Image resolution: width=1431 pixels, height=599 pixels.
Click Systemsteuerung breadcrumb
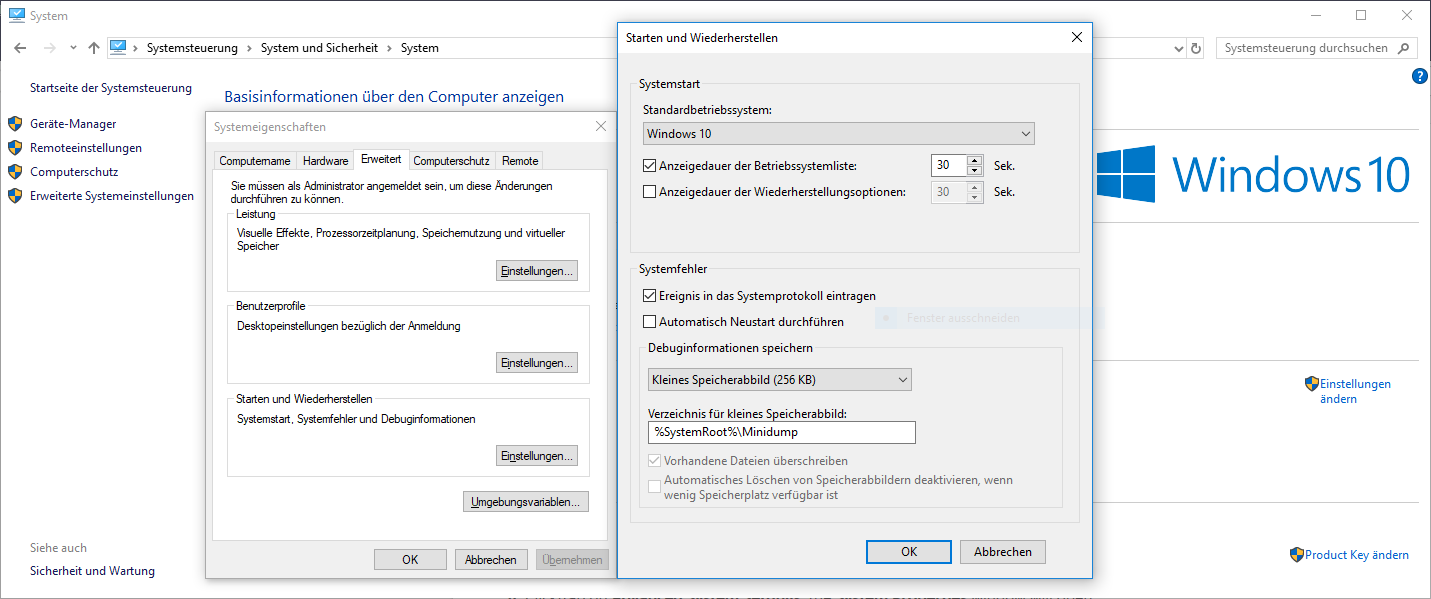(x=192, y=48)
